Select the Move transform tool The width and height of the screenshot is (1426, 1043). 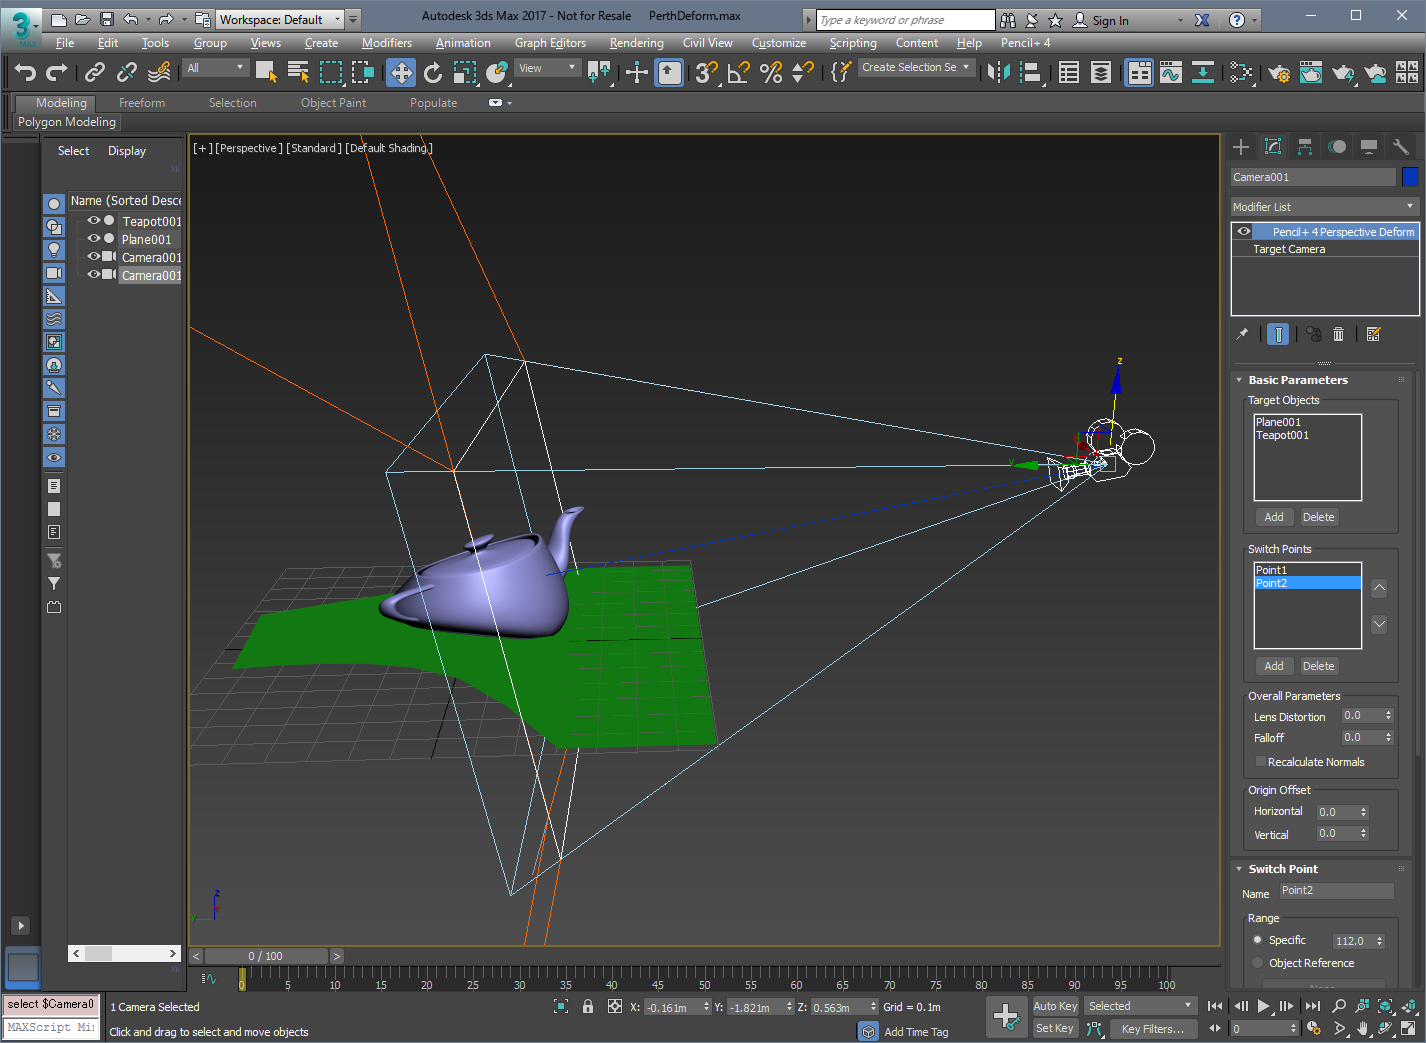point(401,72)
